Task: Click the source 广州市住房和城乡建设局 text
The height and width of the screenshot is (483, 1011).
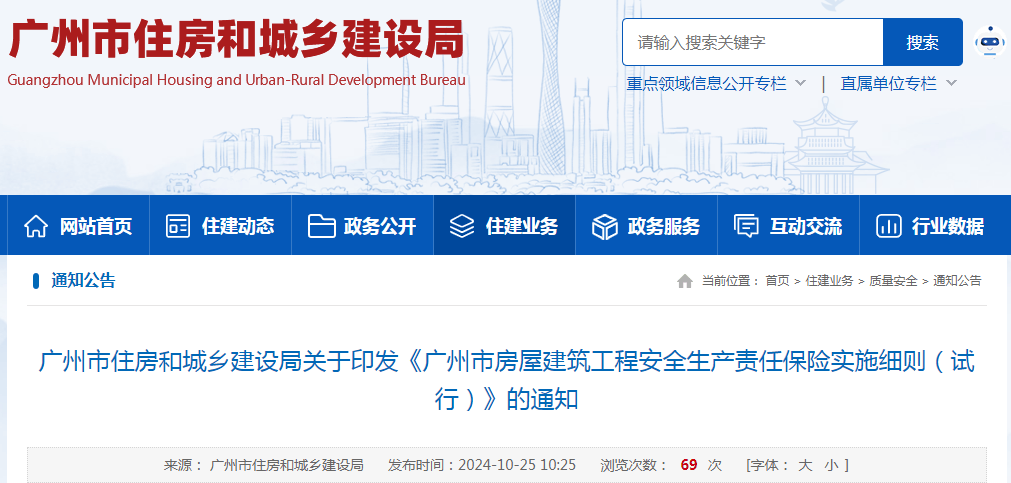Action: pyautogui.click(x=287, y=465)
